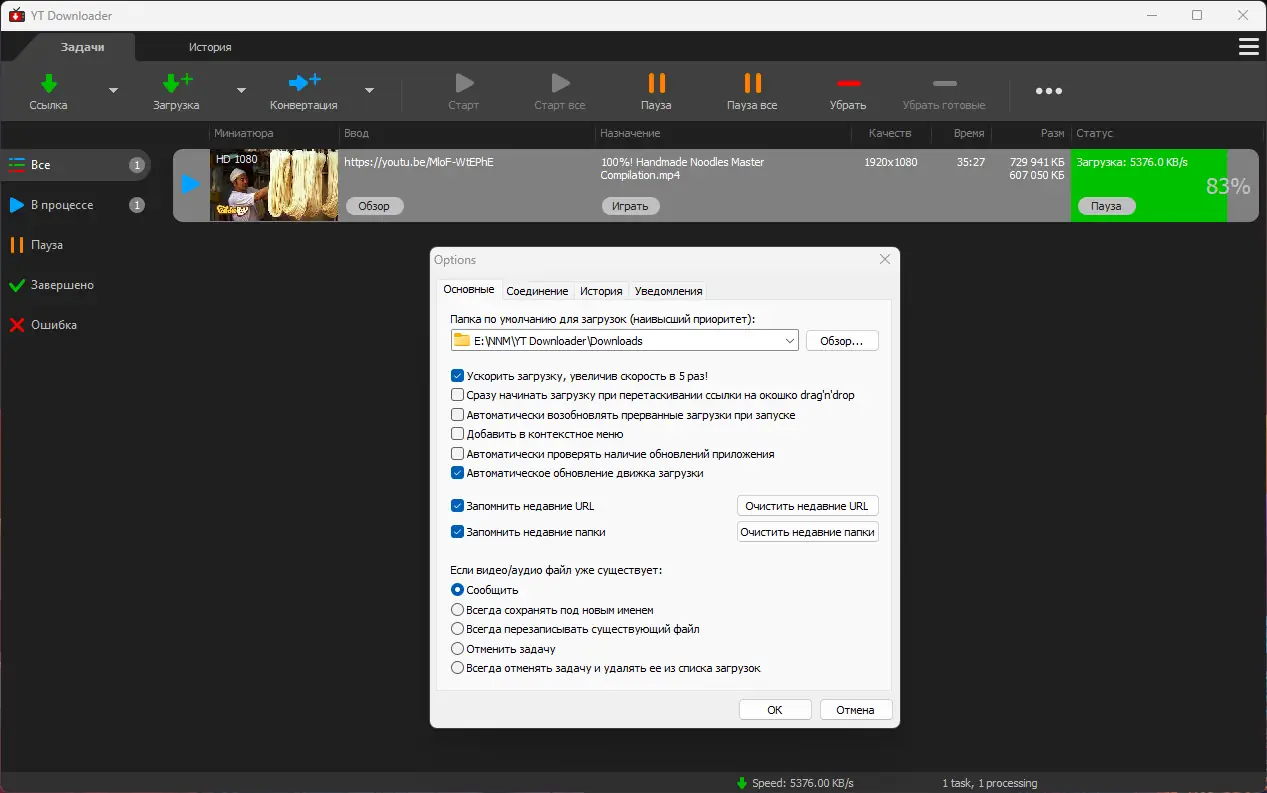
Task: Click the YT Downloader app icon in title bar
Action: (16, 15)
